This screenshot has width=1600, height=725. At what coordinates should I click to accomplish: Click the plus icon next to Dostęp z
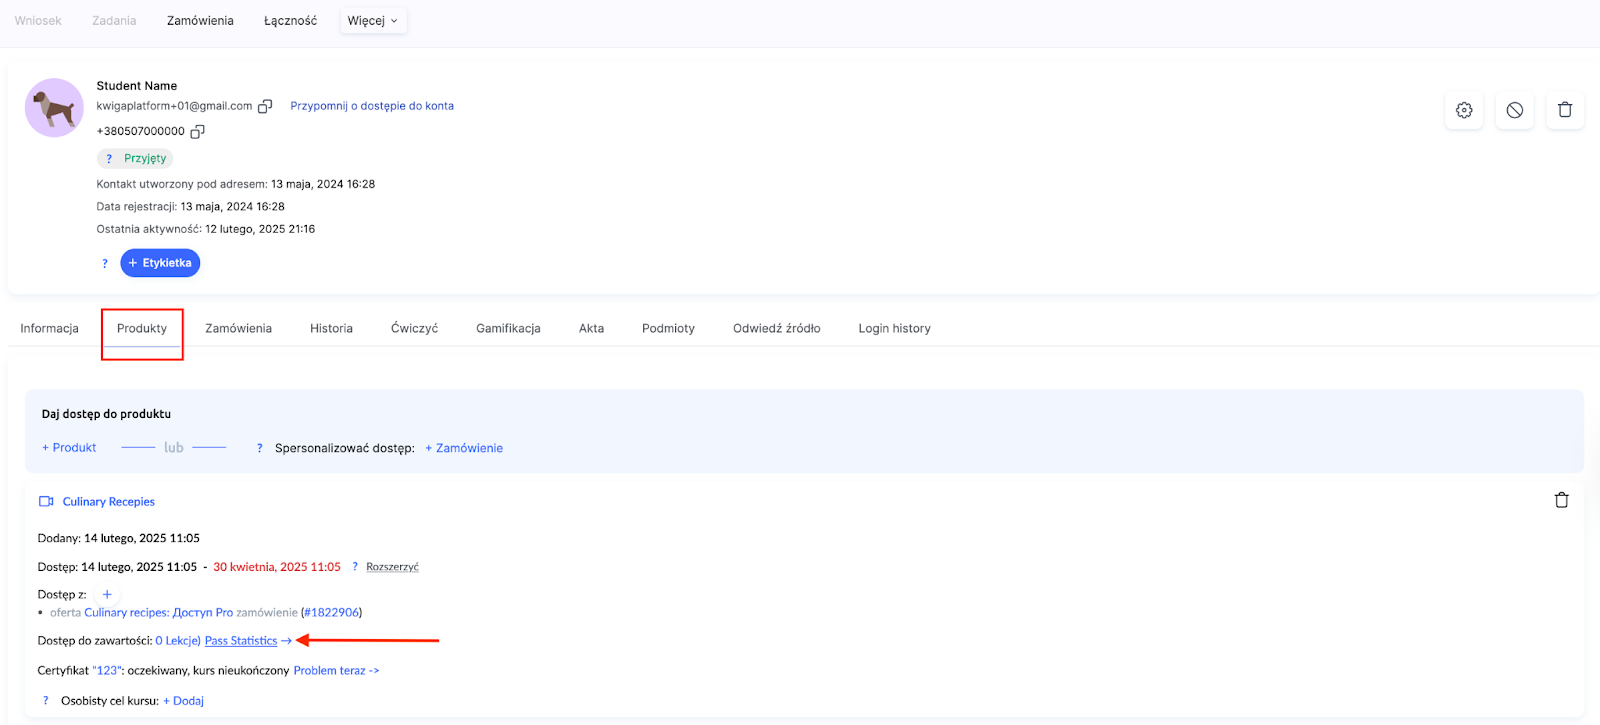click(x=107, y=594)
